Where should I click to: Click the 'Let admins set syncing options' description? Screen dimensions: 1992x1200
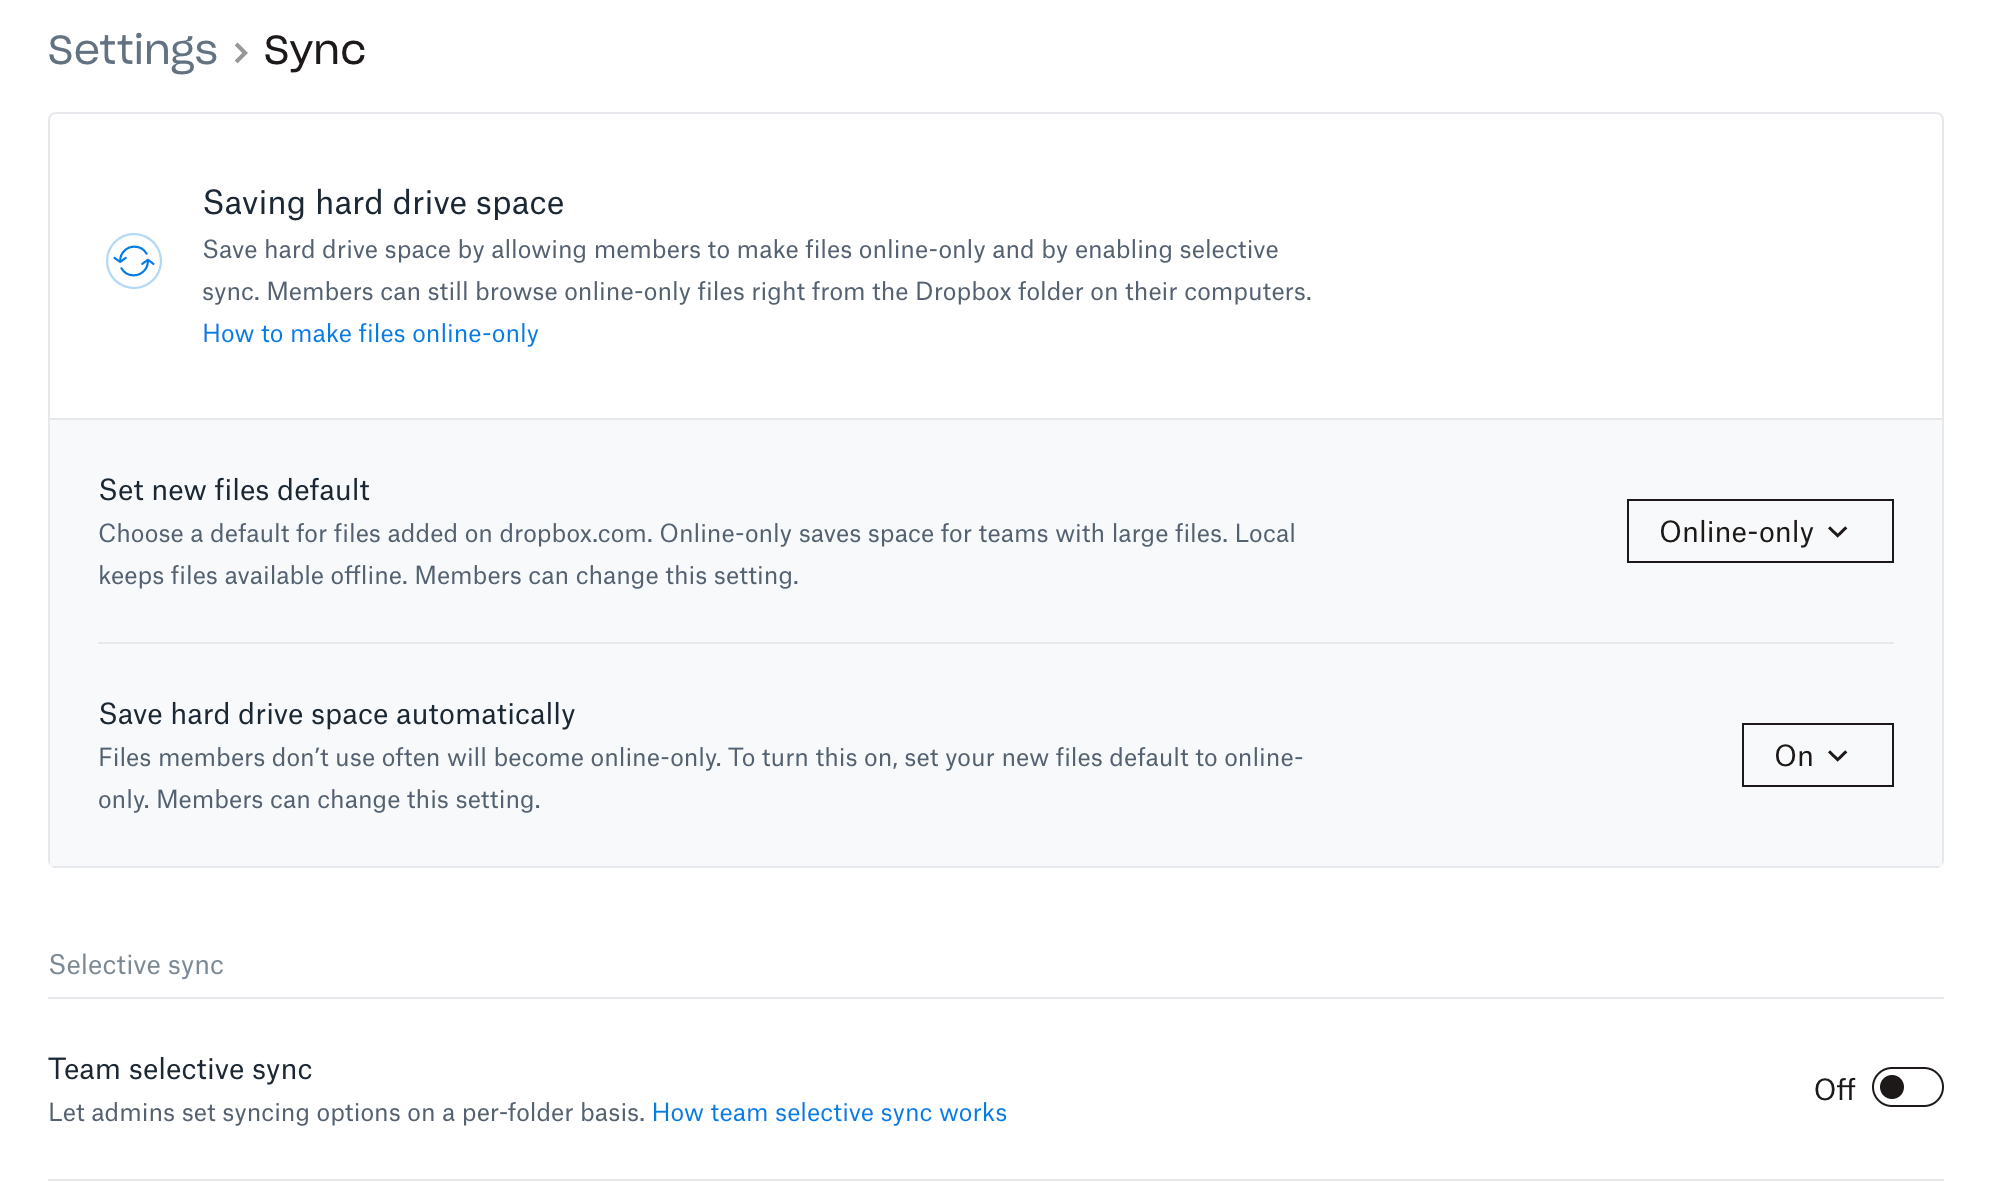tap(346, 1113)
